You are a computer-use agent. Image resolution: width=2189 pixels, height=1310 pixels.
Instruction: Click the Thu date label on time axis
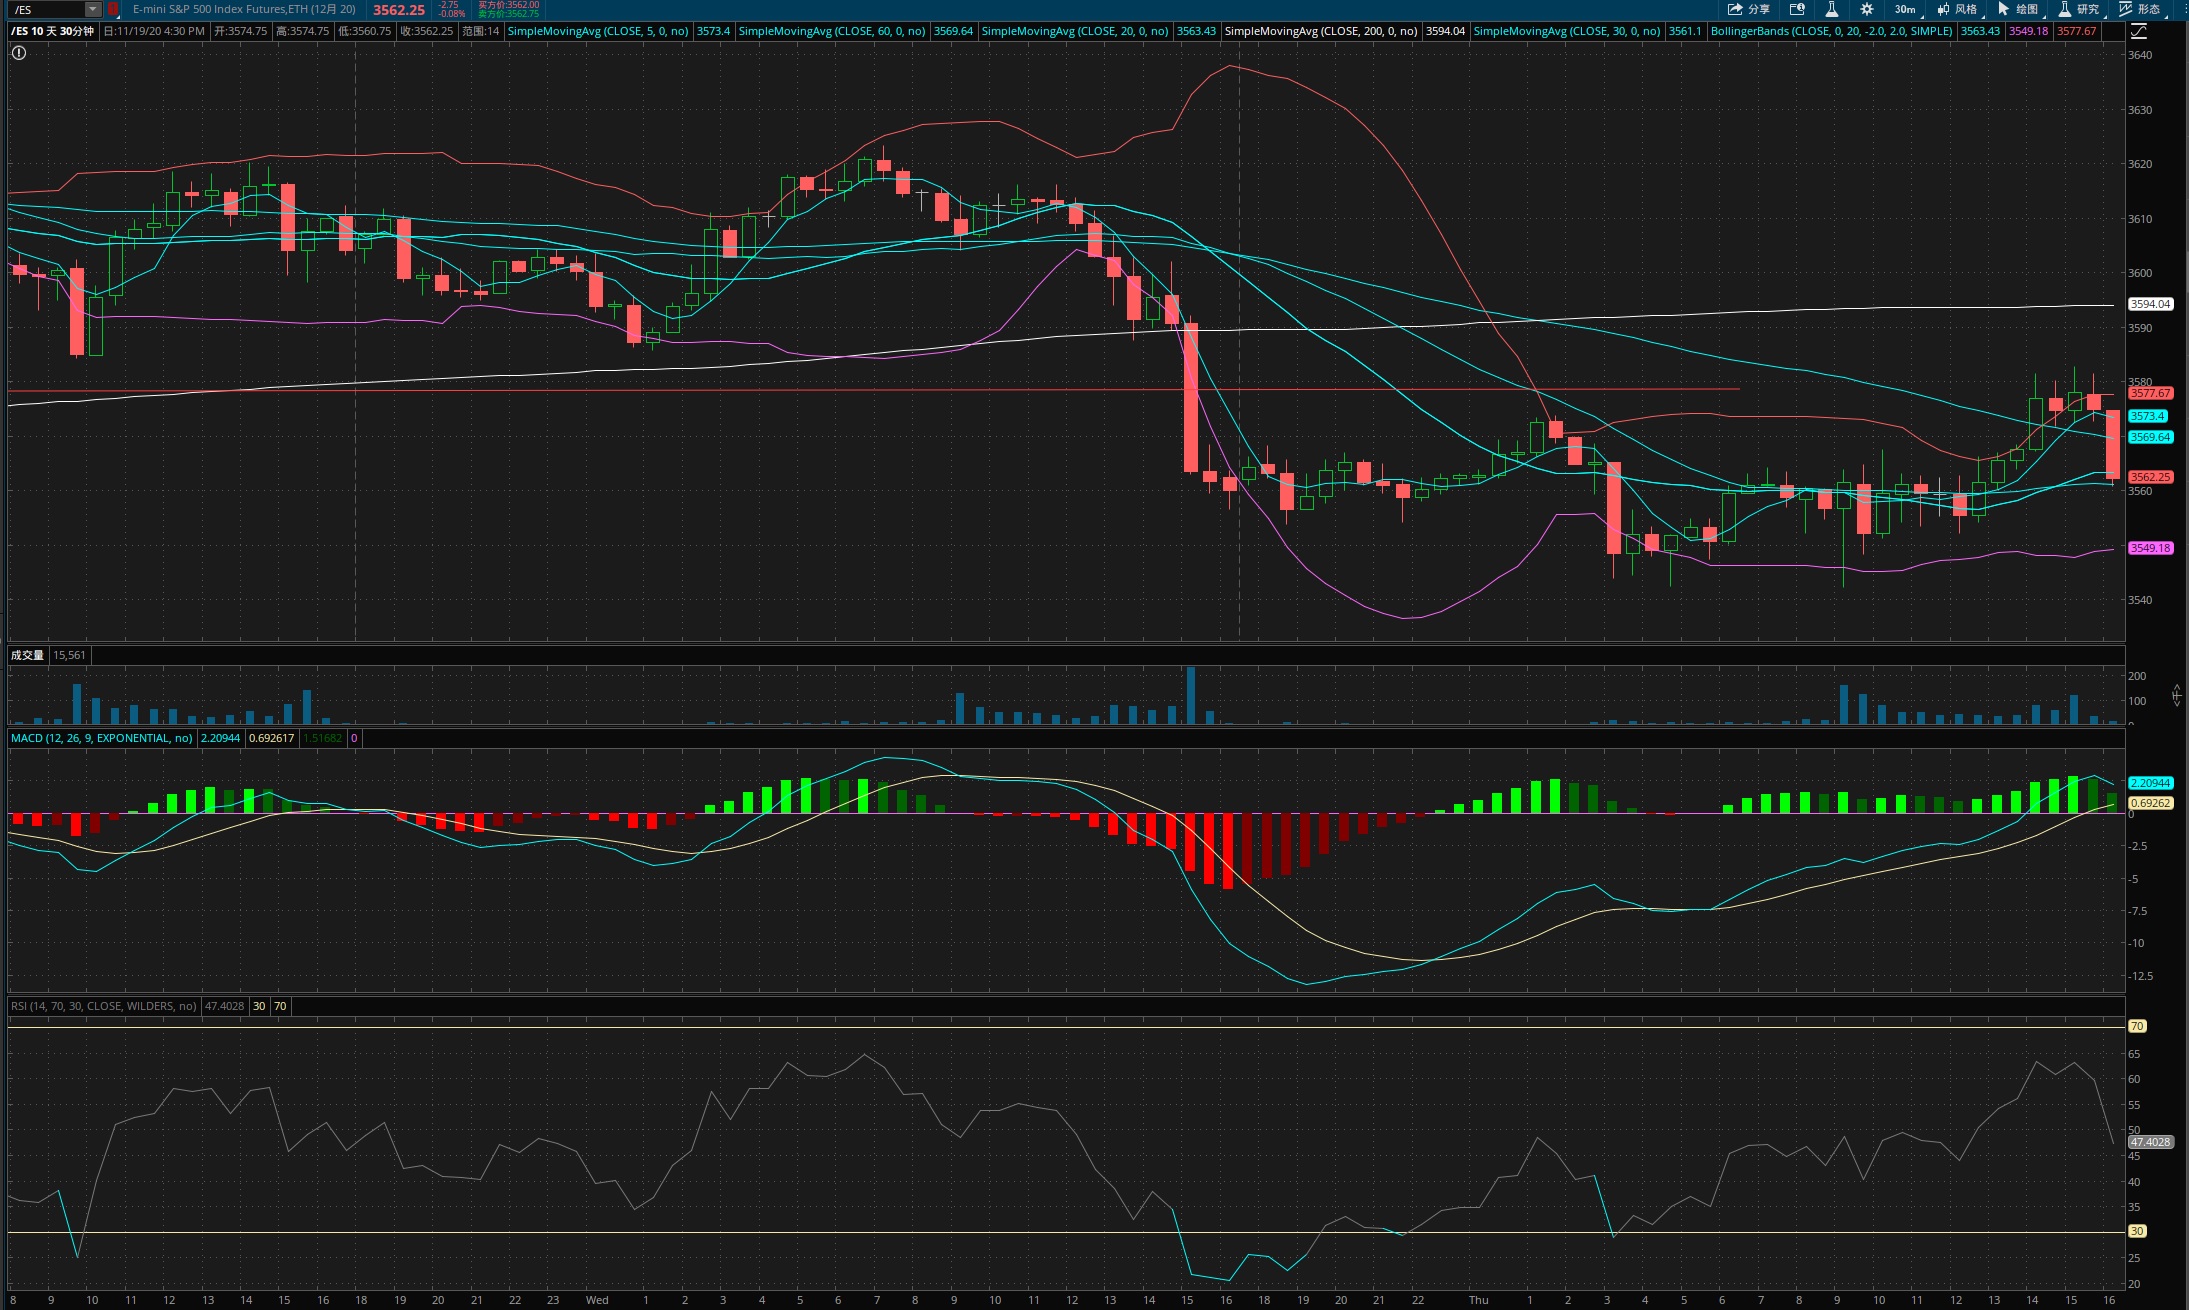click(1478, 1300)
